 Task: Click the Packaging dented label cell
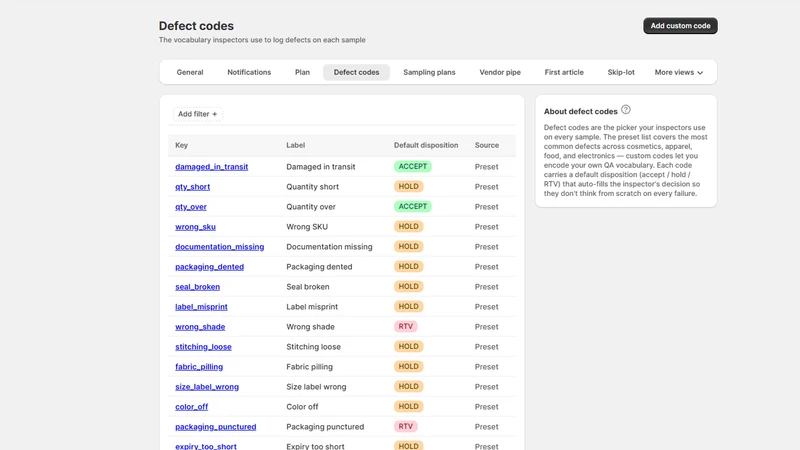pyautogui.click(x=319, y=267)
